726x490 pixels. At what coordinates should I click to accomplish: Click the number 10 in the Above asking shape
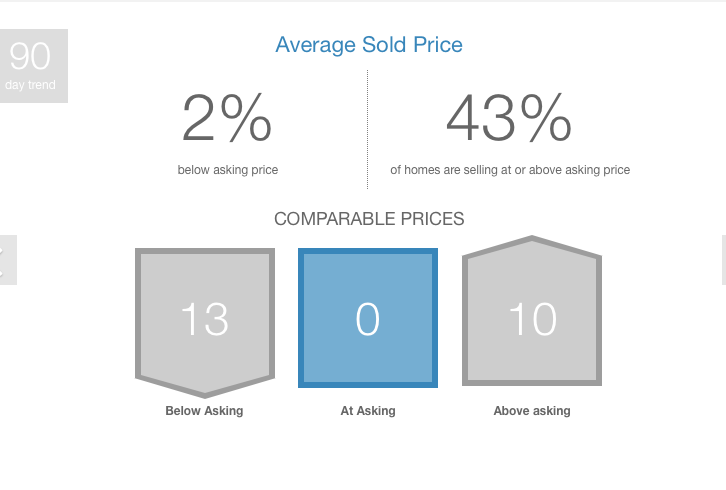coord(532,319)
